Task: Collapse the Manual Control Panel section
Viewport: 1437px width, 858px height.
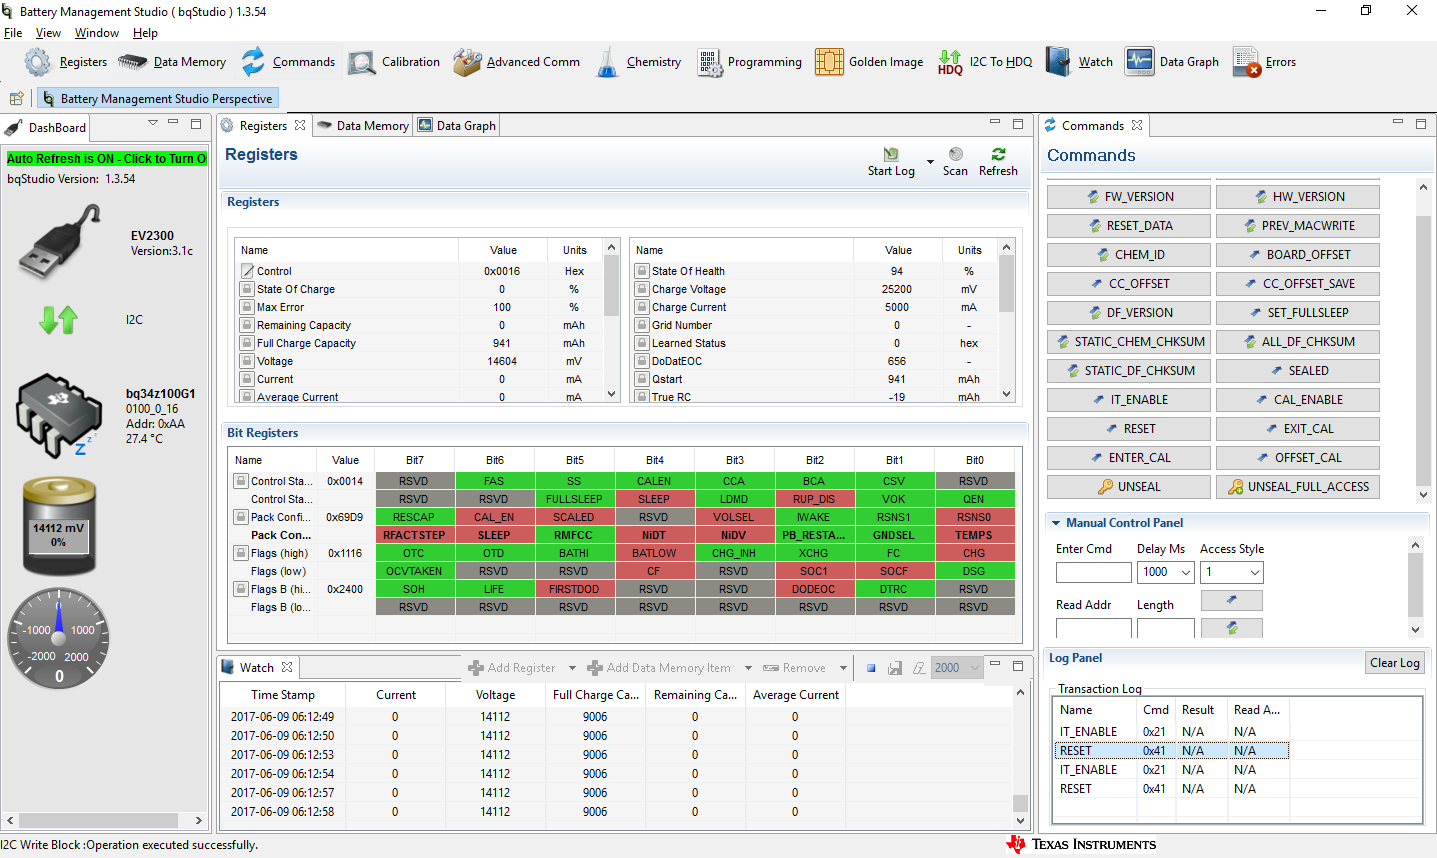Action: click(x=1055, y=522)
